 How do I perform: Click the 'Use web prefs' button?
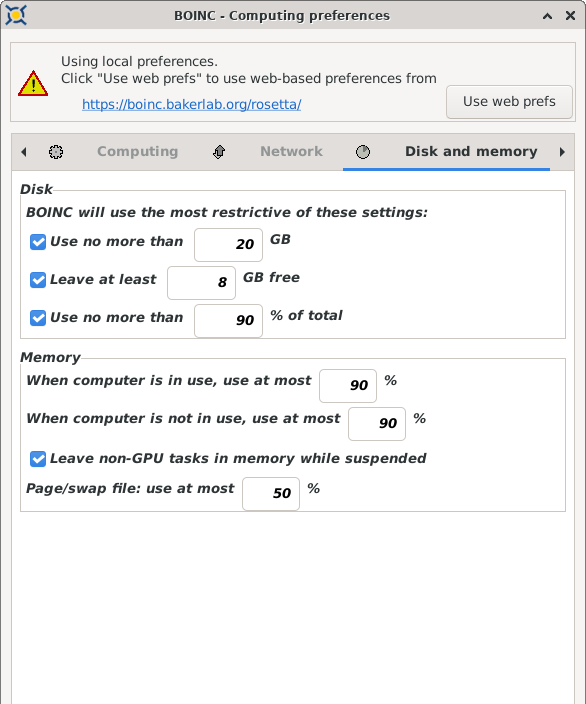click(x=509, y=102)
